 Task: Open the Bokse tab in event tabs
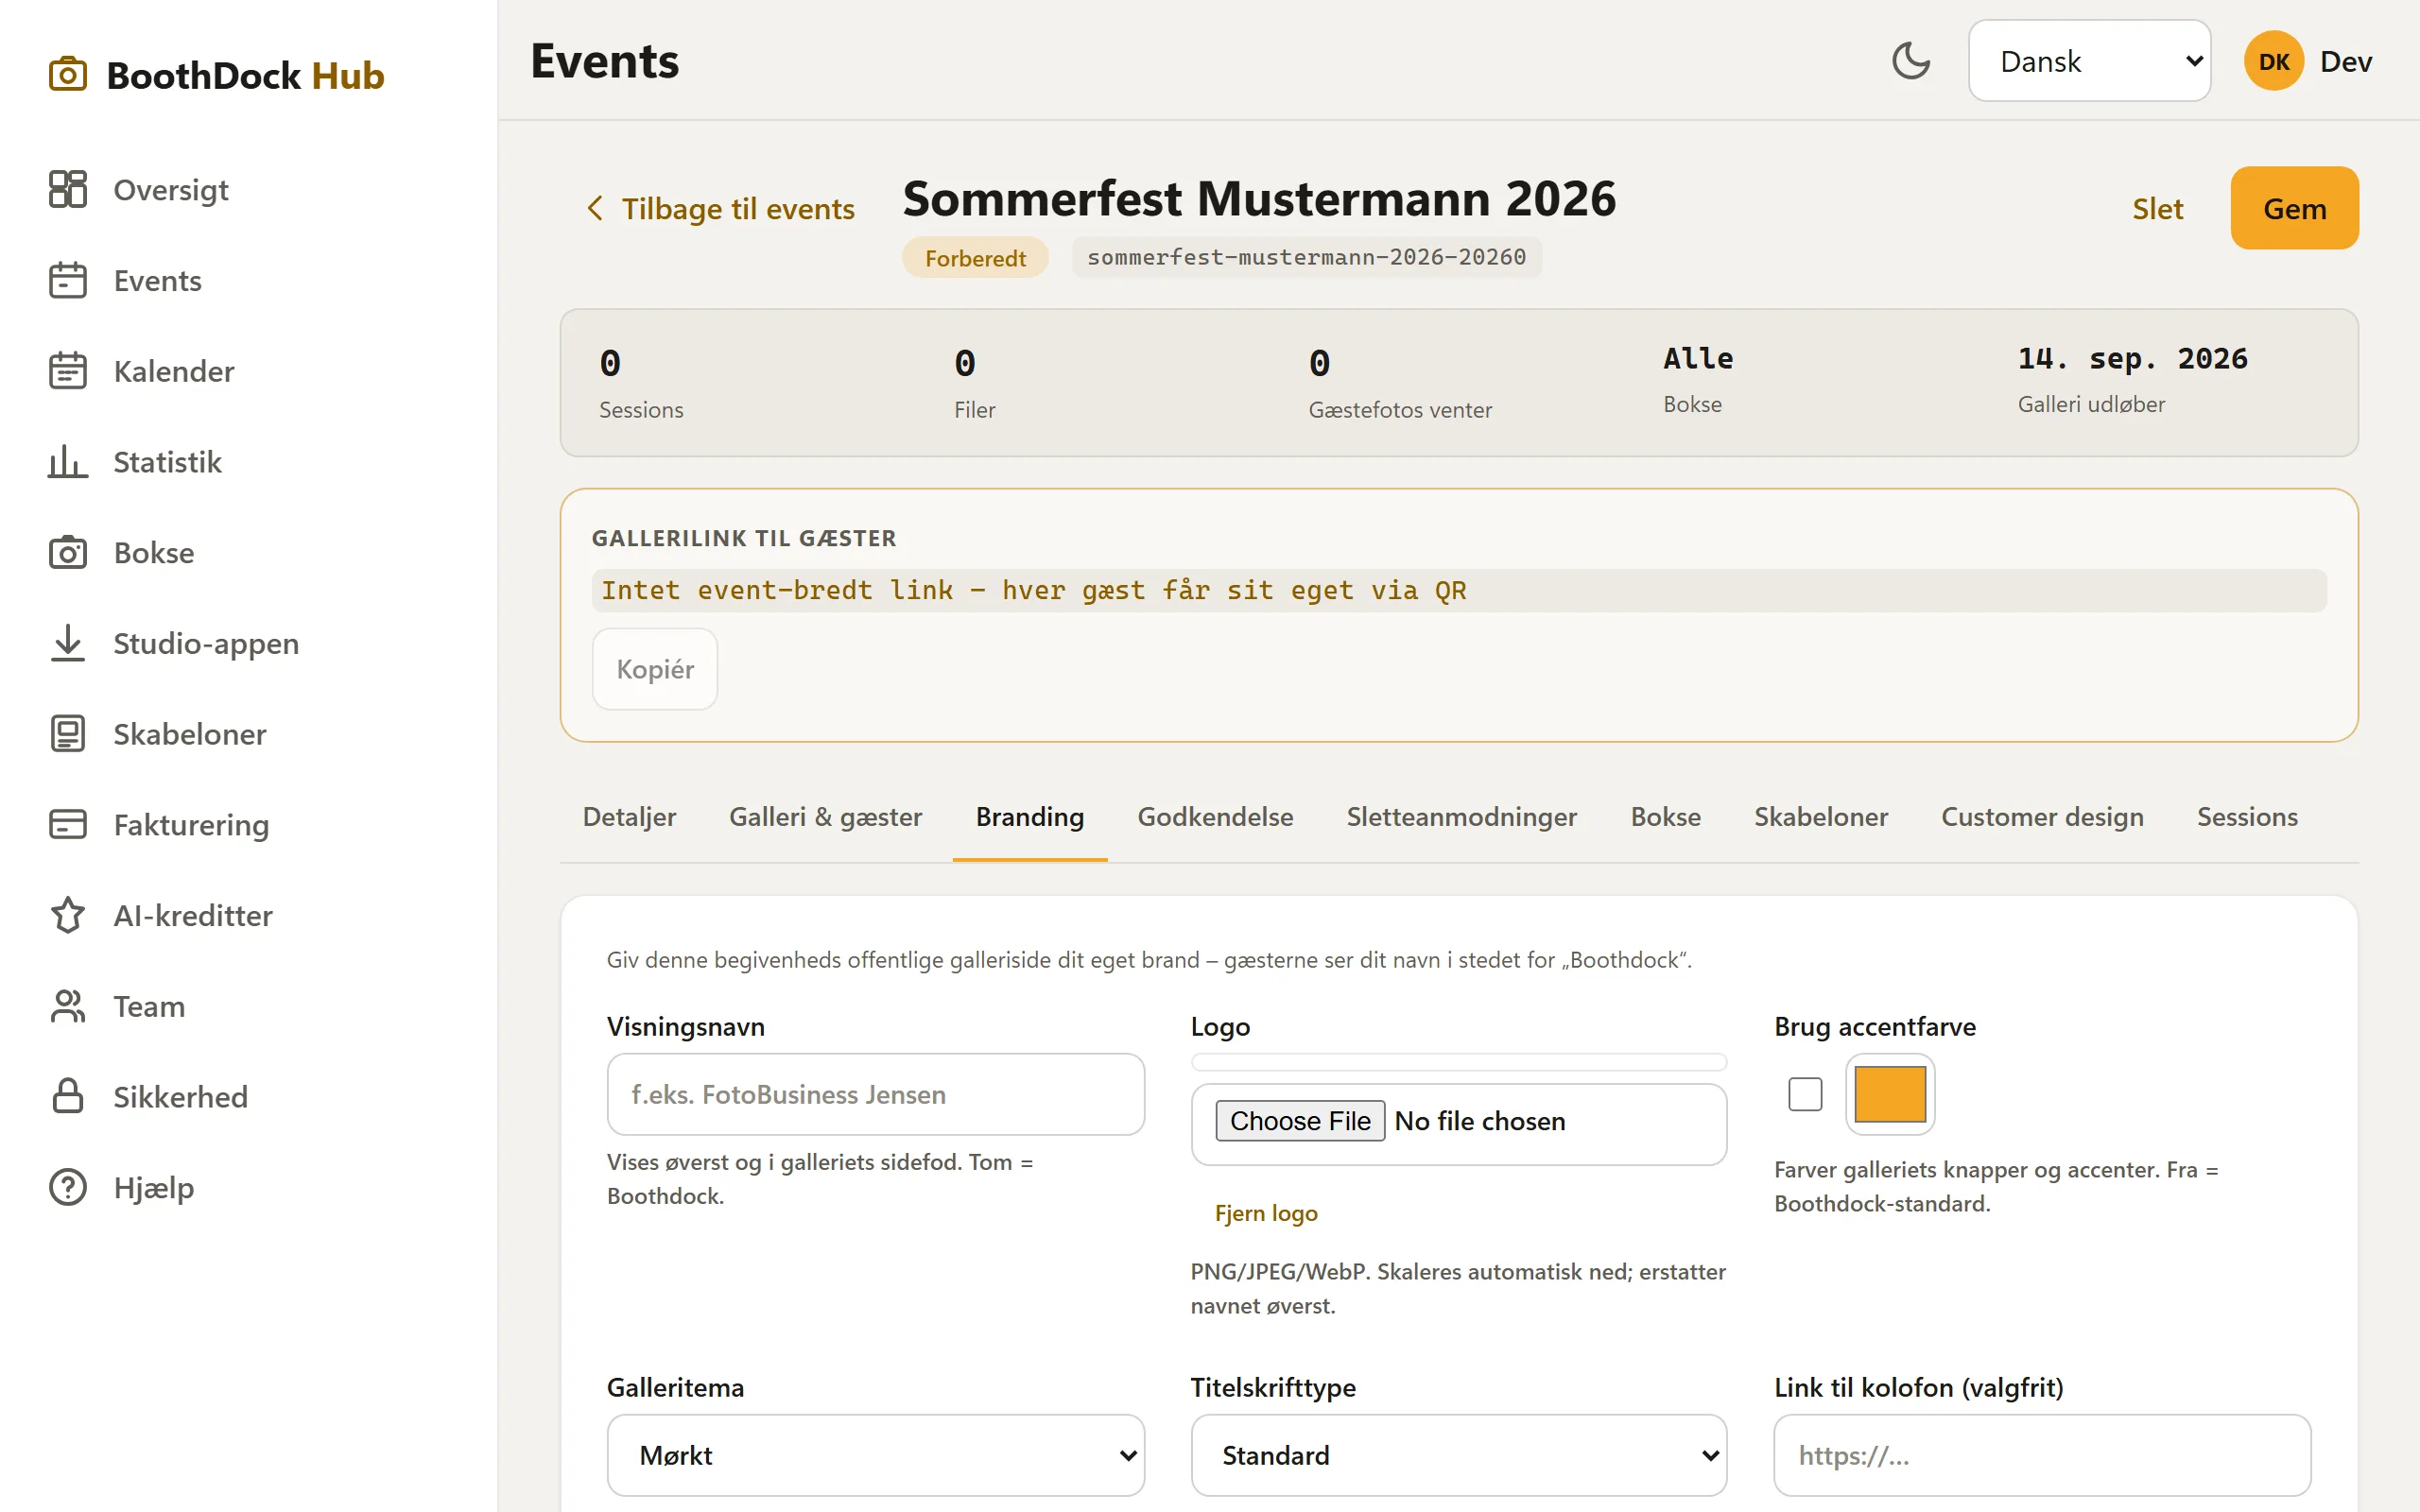point(1665,817)
